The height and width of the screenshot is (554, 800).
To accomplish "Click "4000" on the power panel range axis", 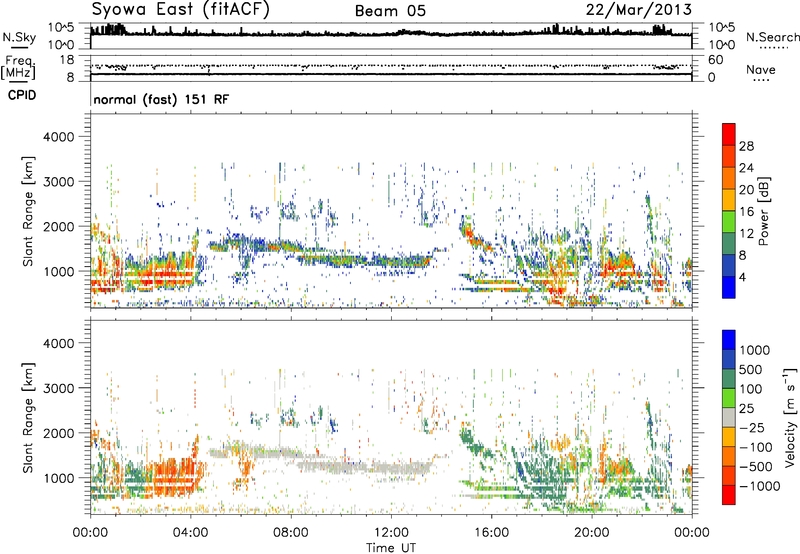I will pos(59,137).
